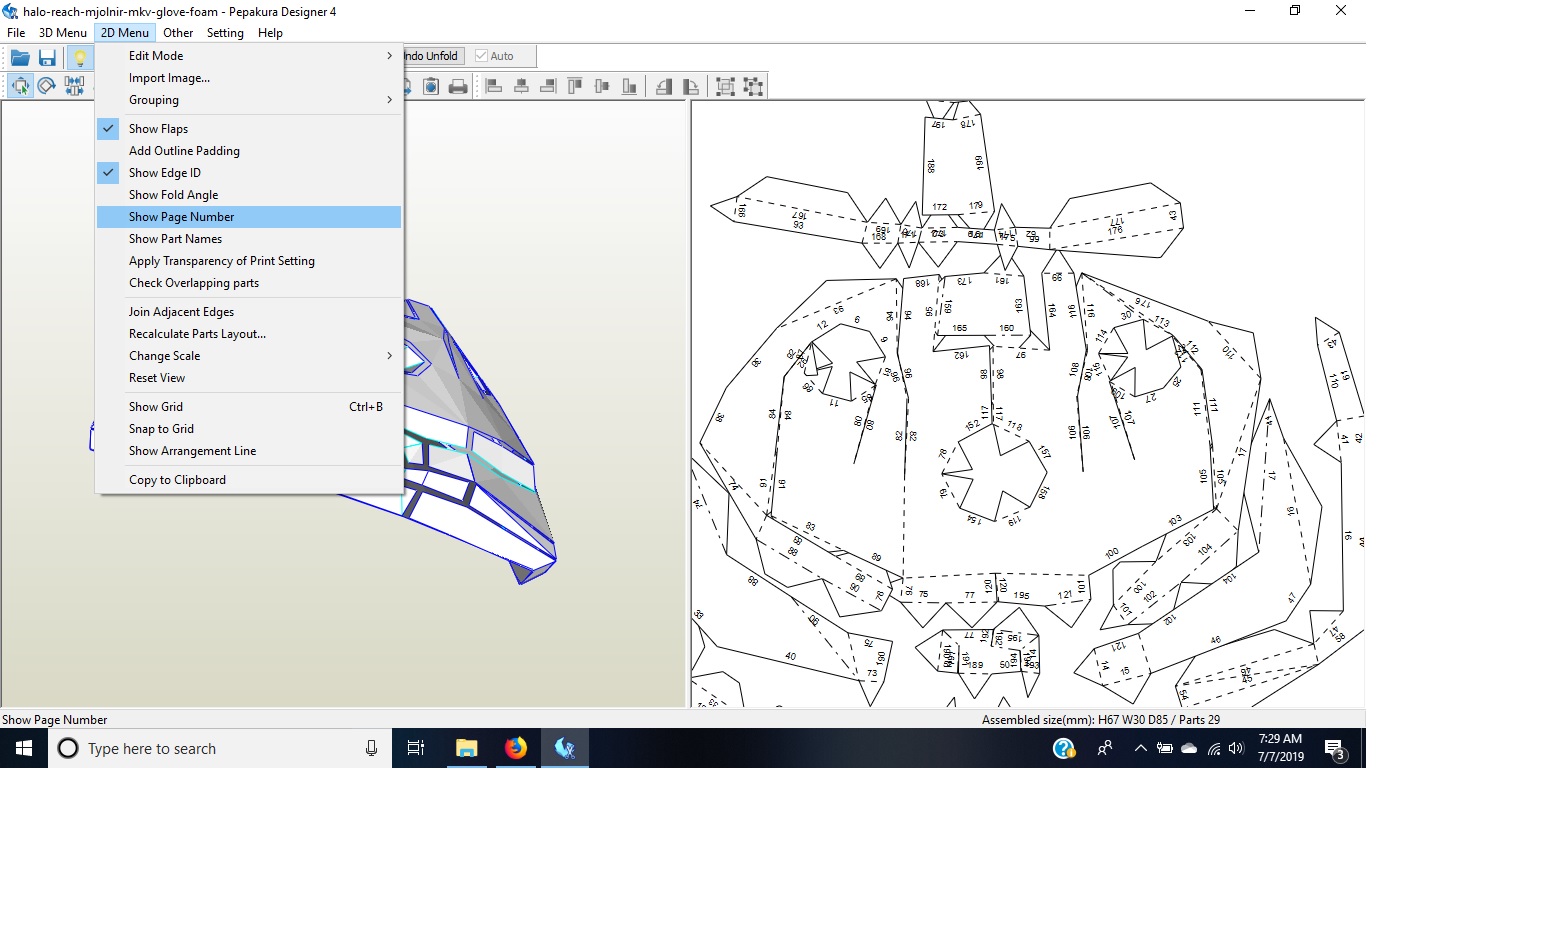Enable Show Page Number
The height and width of the screenshot is (946, 1558).
(x=249, y=217)
